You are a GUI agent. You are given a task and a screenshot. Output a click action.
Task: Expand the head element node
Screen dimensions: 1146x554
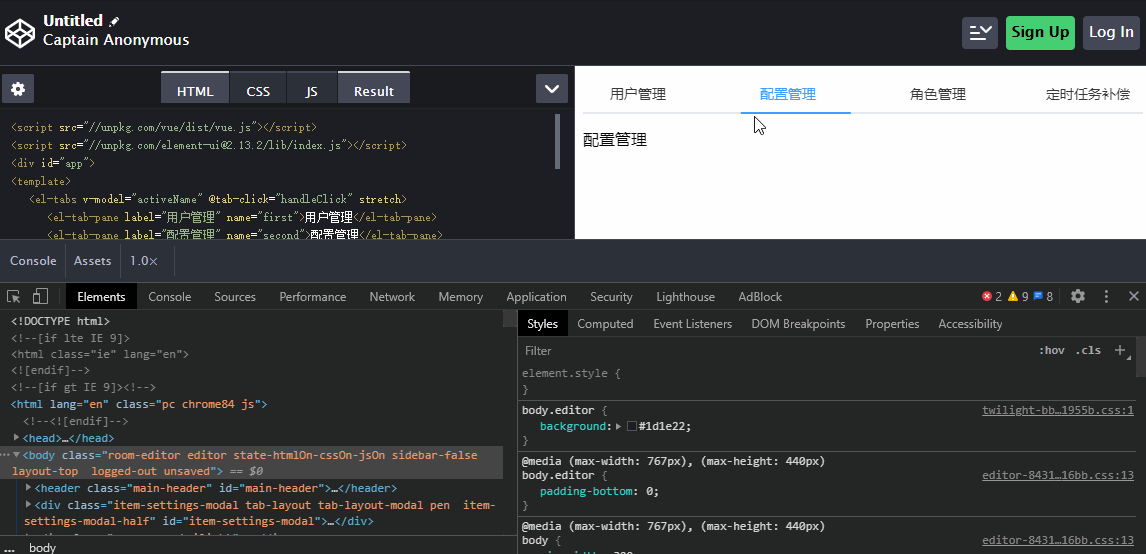tap(18, 437)
